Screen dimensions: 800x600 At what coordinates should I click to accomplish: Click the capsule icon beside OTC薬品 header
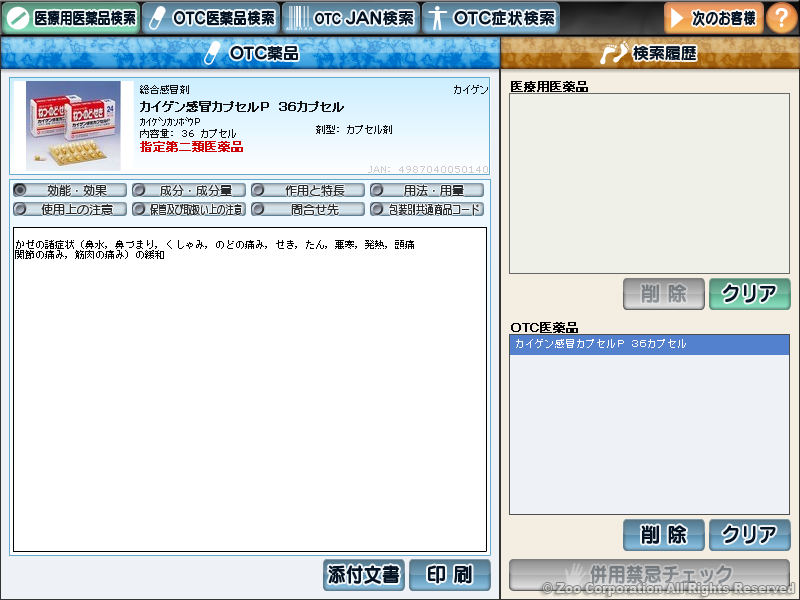(x=212, y=53)
